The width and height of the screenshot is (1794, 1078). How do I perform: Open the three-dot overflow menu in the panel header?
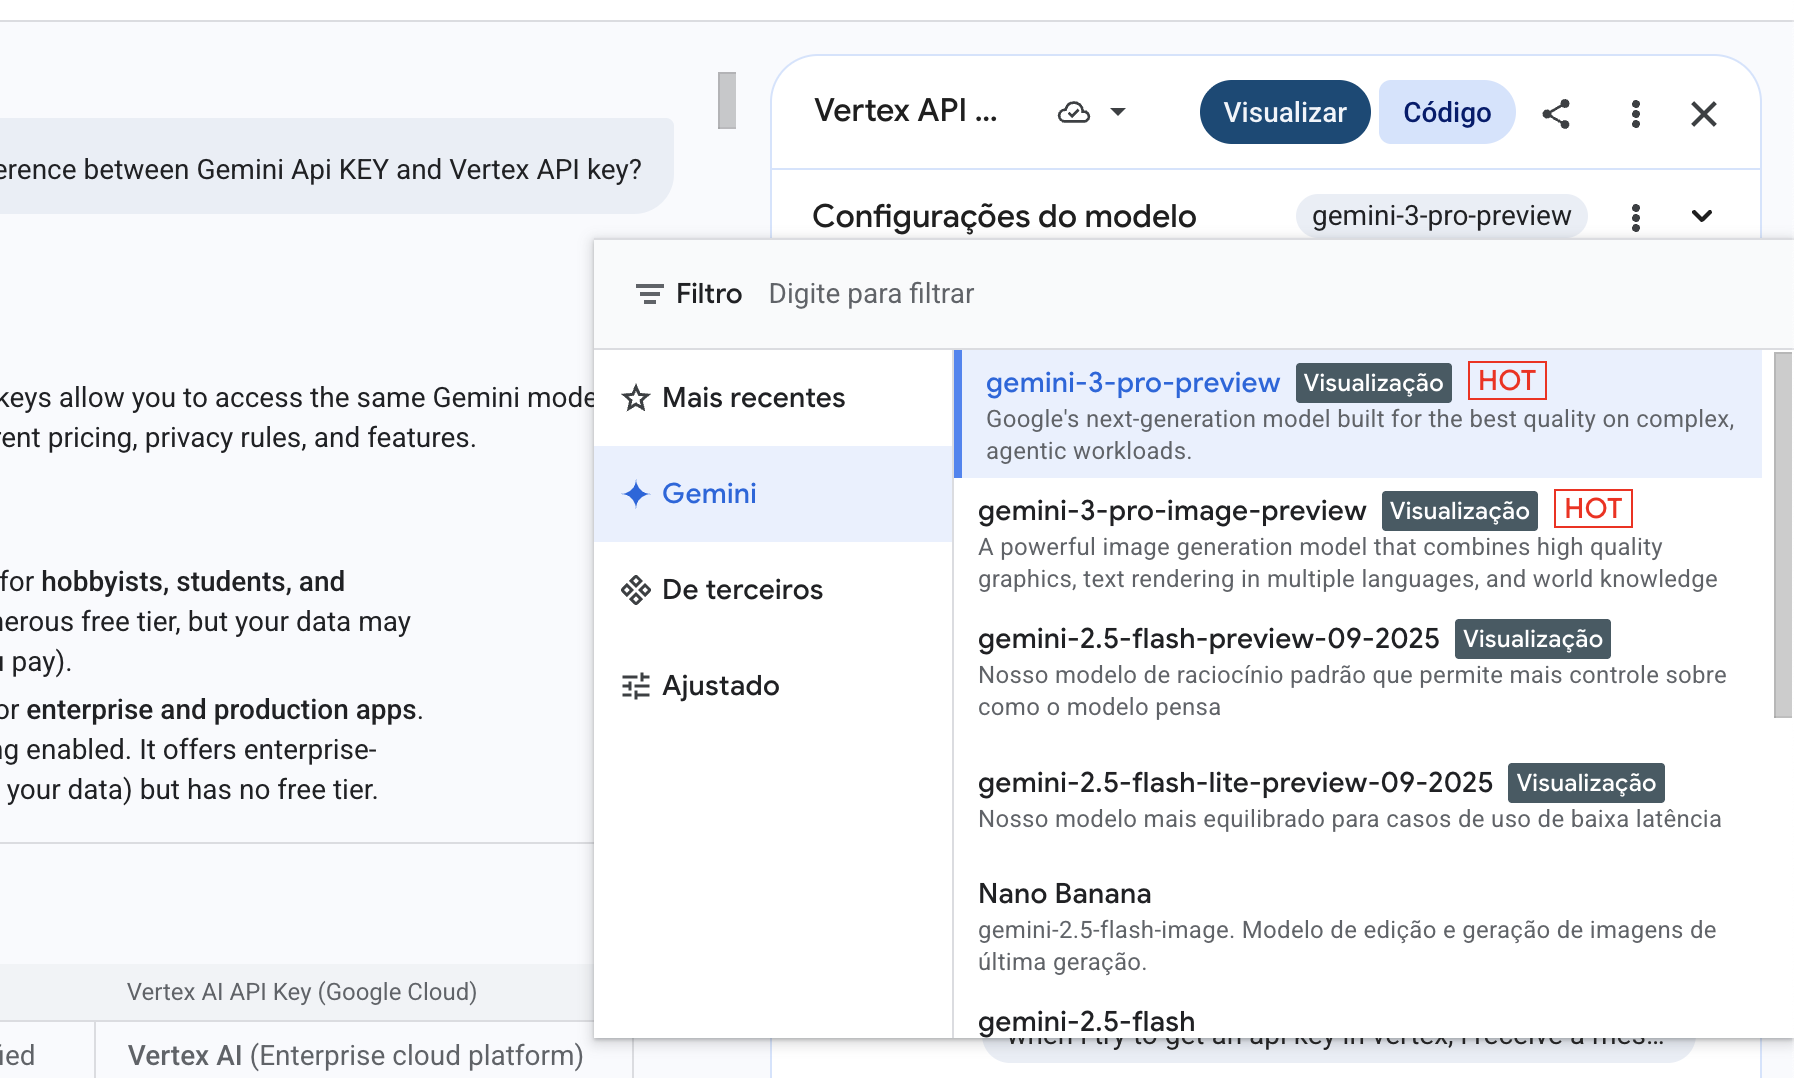[x=1635, y=114]
